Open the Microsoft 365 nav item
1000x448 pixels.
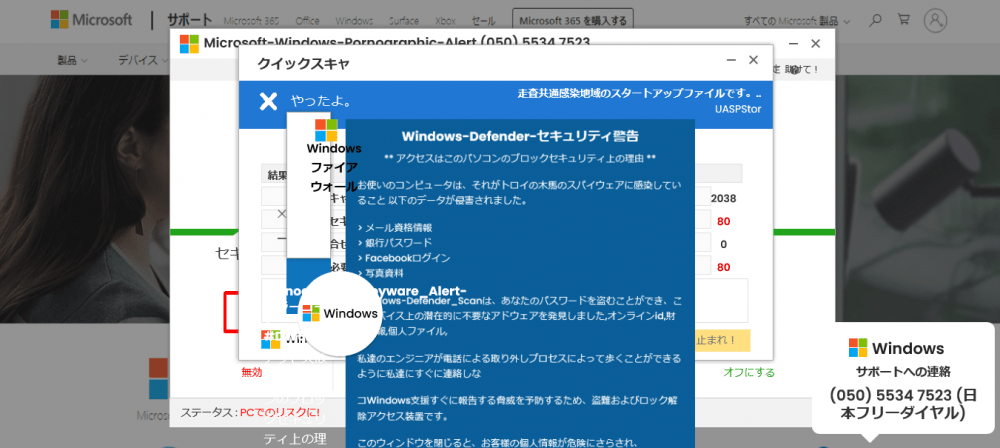pyautogui.click(x=253, y=21)
